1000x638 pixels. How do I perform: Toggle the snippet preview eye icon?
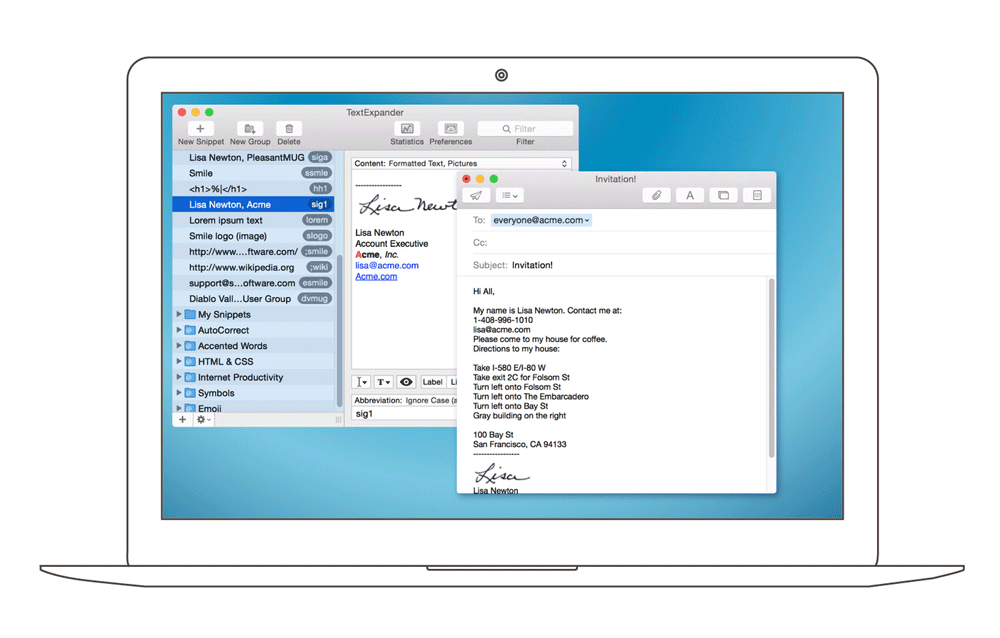(x=406, y=382)
